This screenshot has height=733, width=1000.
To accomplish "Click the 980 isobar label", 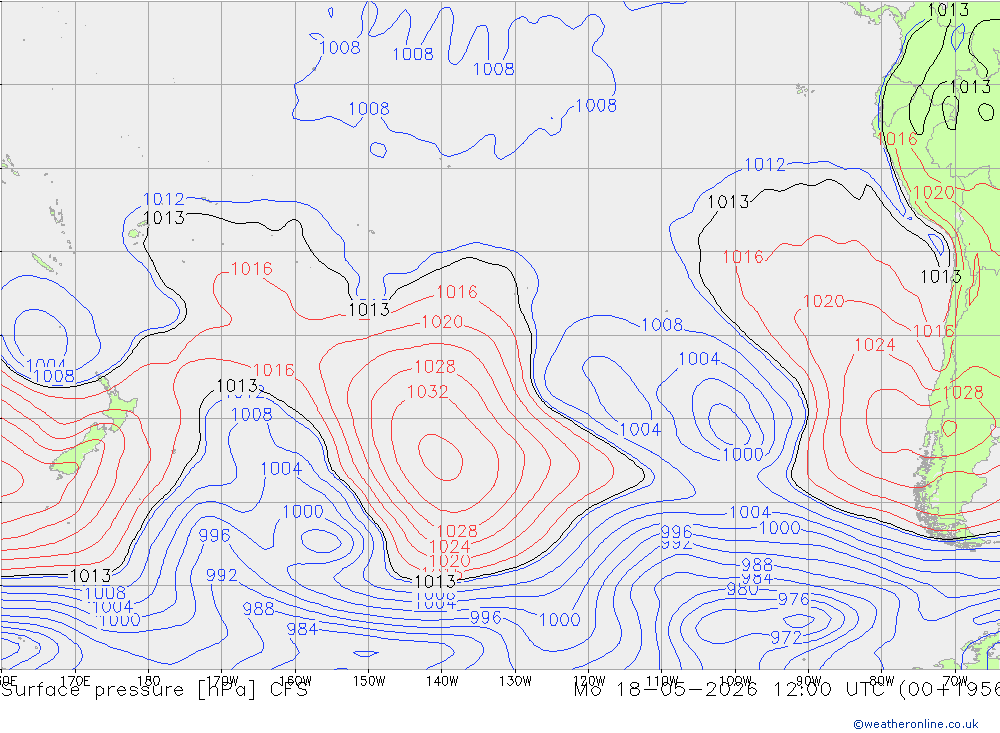I will (x=742, y=589).
